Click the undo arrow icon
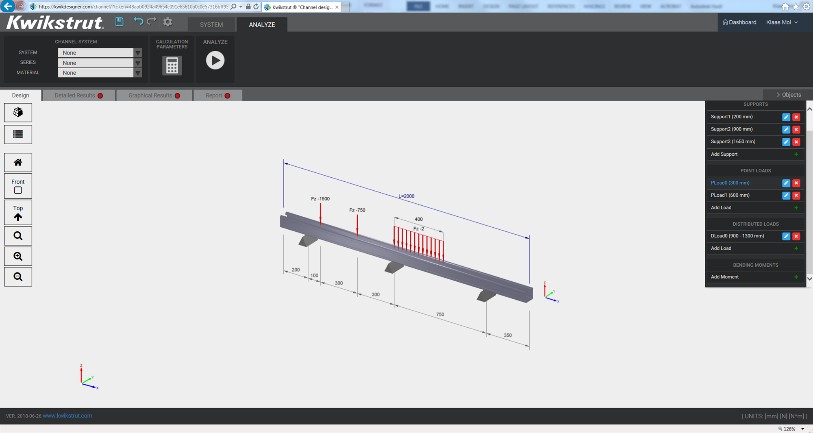813x433 pixels. [x=137, y=21]
